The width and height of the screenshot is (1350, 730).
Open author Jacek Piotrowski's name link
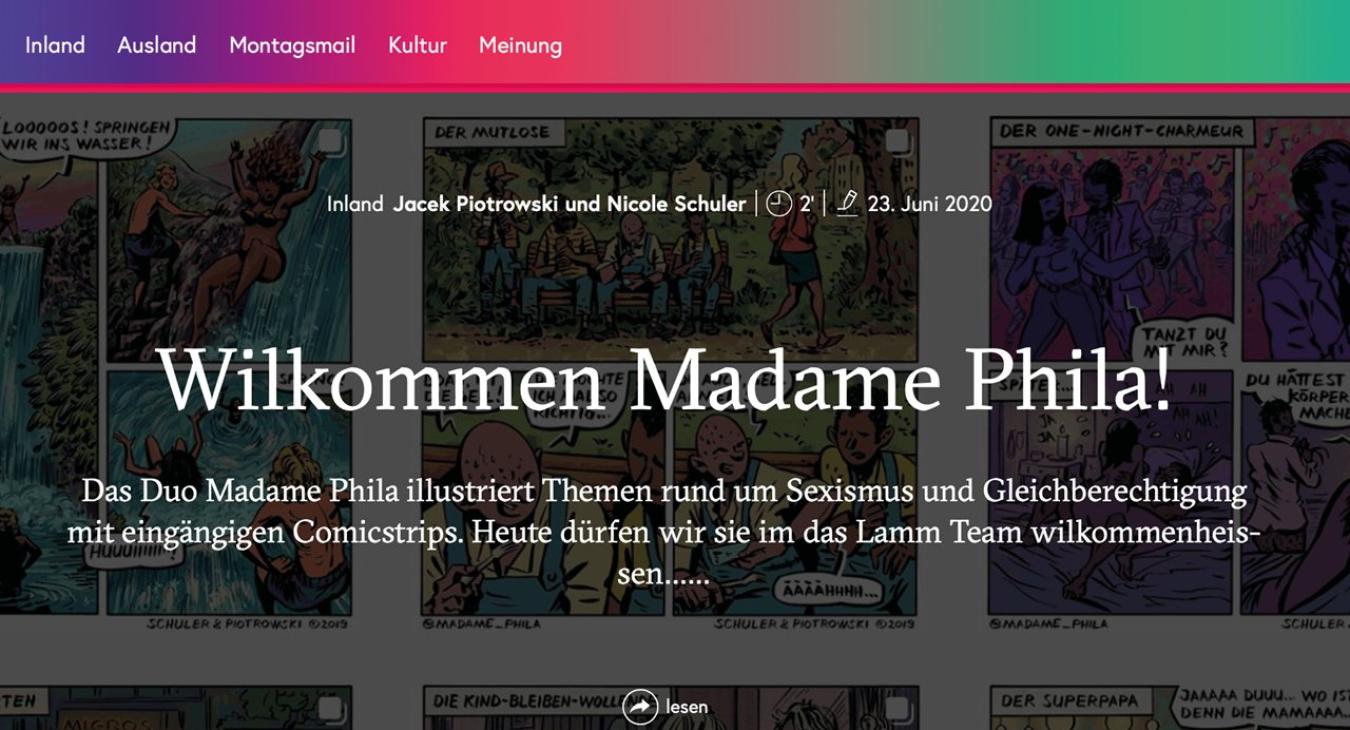pos(476,204)
